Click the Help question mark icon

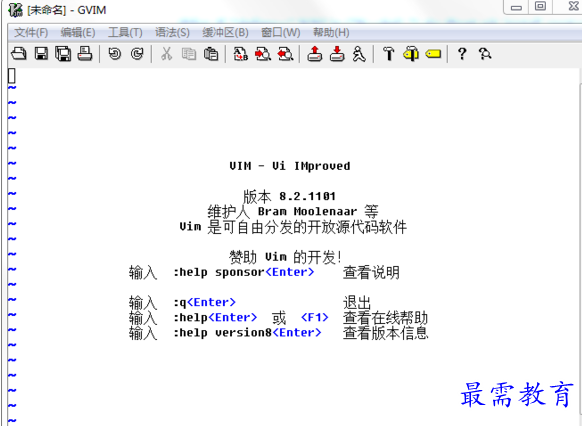tap(462, 54)
